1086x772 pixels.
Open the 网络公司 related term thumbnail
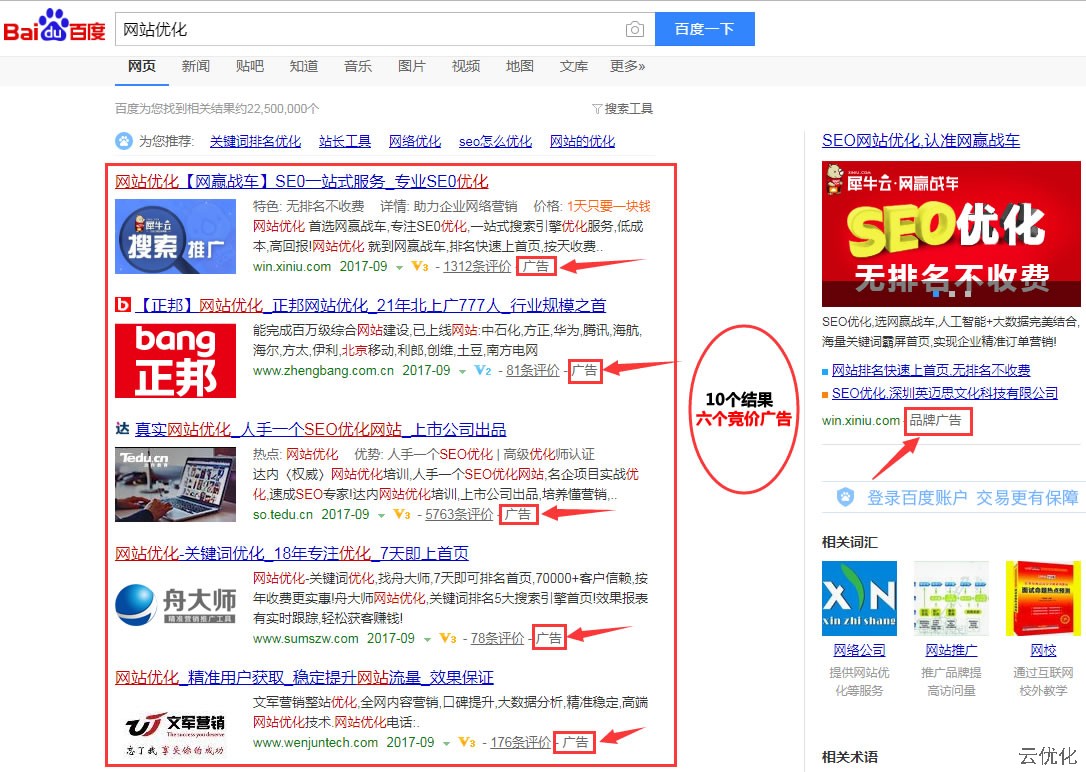pos(859,599)
